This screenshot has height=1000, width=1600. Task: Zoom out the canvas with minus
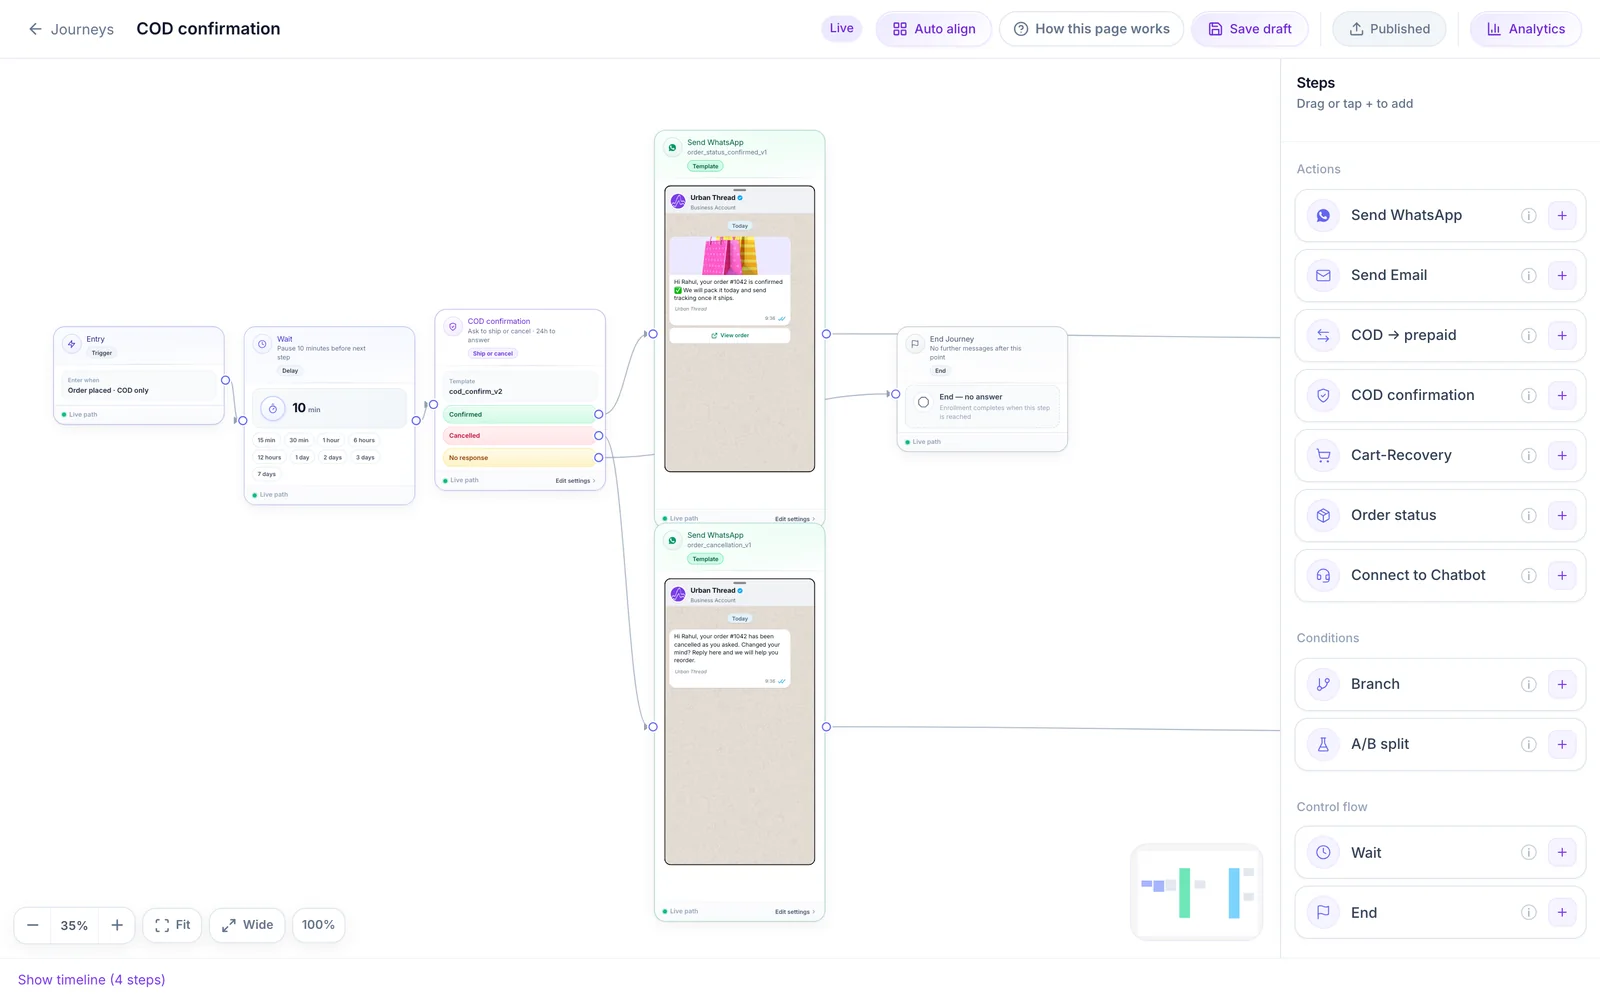click(33, 925)
